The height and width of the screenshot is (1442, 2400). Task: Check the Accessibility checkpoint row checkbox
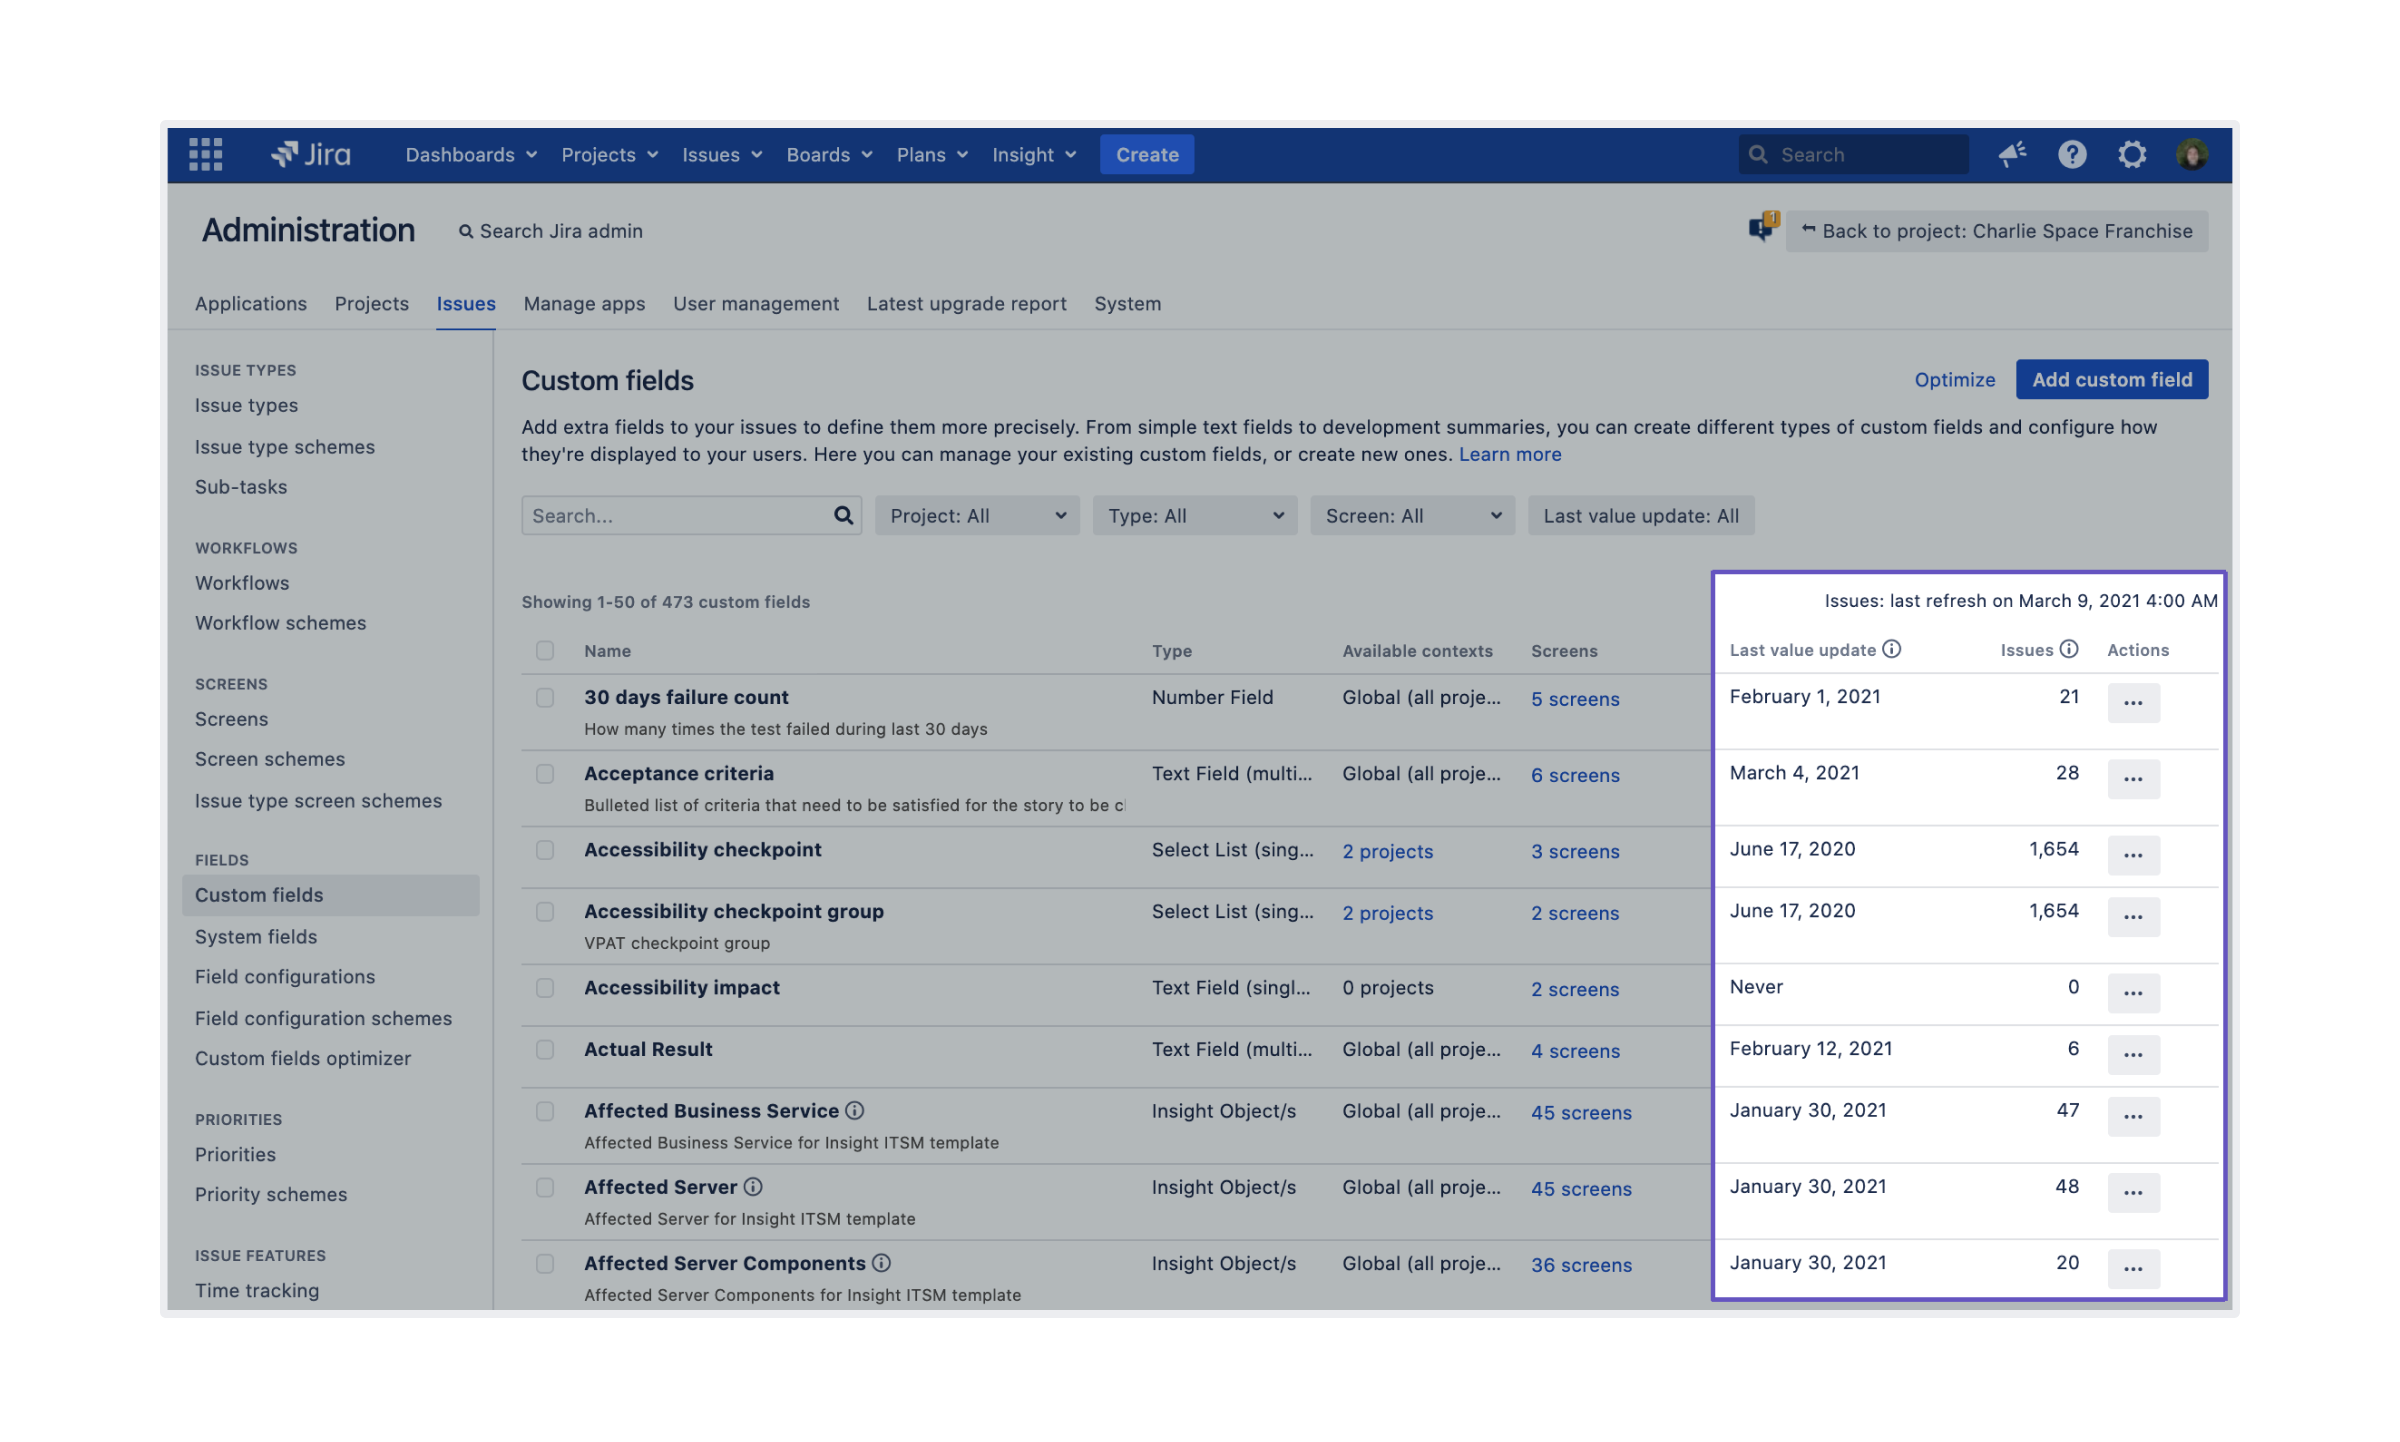tap(545, 849)
